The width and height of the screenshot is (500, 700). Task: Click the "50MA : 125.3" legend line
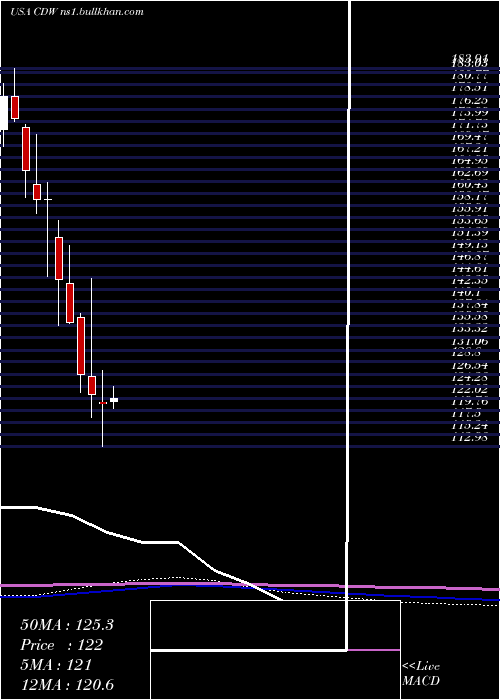click(67, 625)
